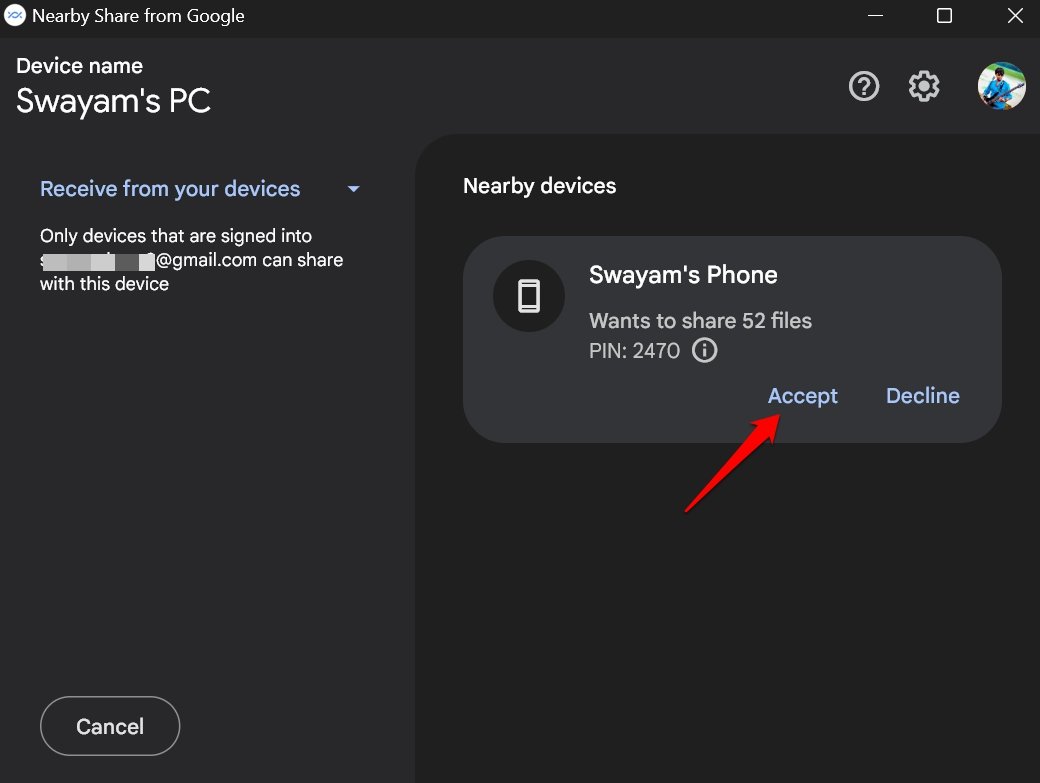Viewport: 1040px width, 783px height.
Task: Click the Nearby Share logo in titlebar
Action: (x=15, y=16)
